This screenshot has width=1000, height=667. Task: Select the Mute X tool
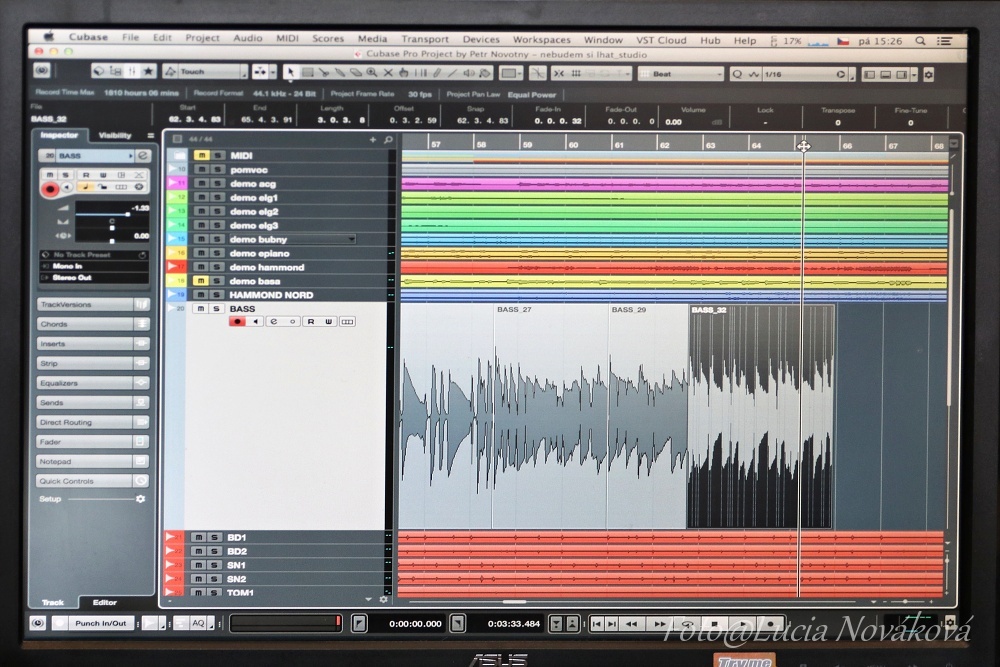coord(388,73)
